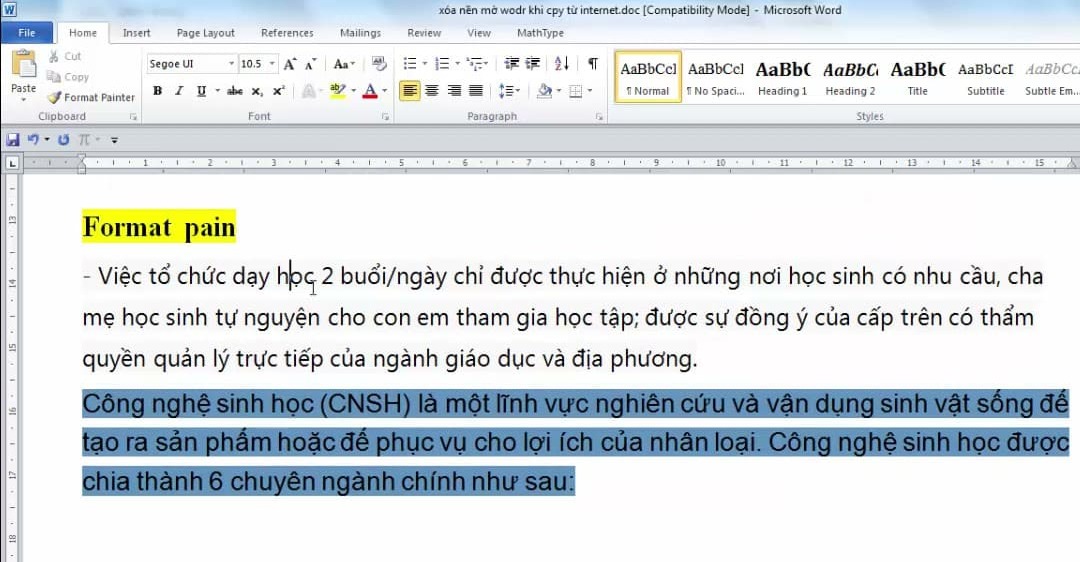The height and width of the screenshot is (562, 1080).
Task: Click the tab selector at ruler corner
Action: click(12, 163)
